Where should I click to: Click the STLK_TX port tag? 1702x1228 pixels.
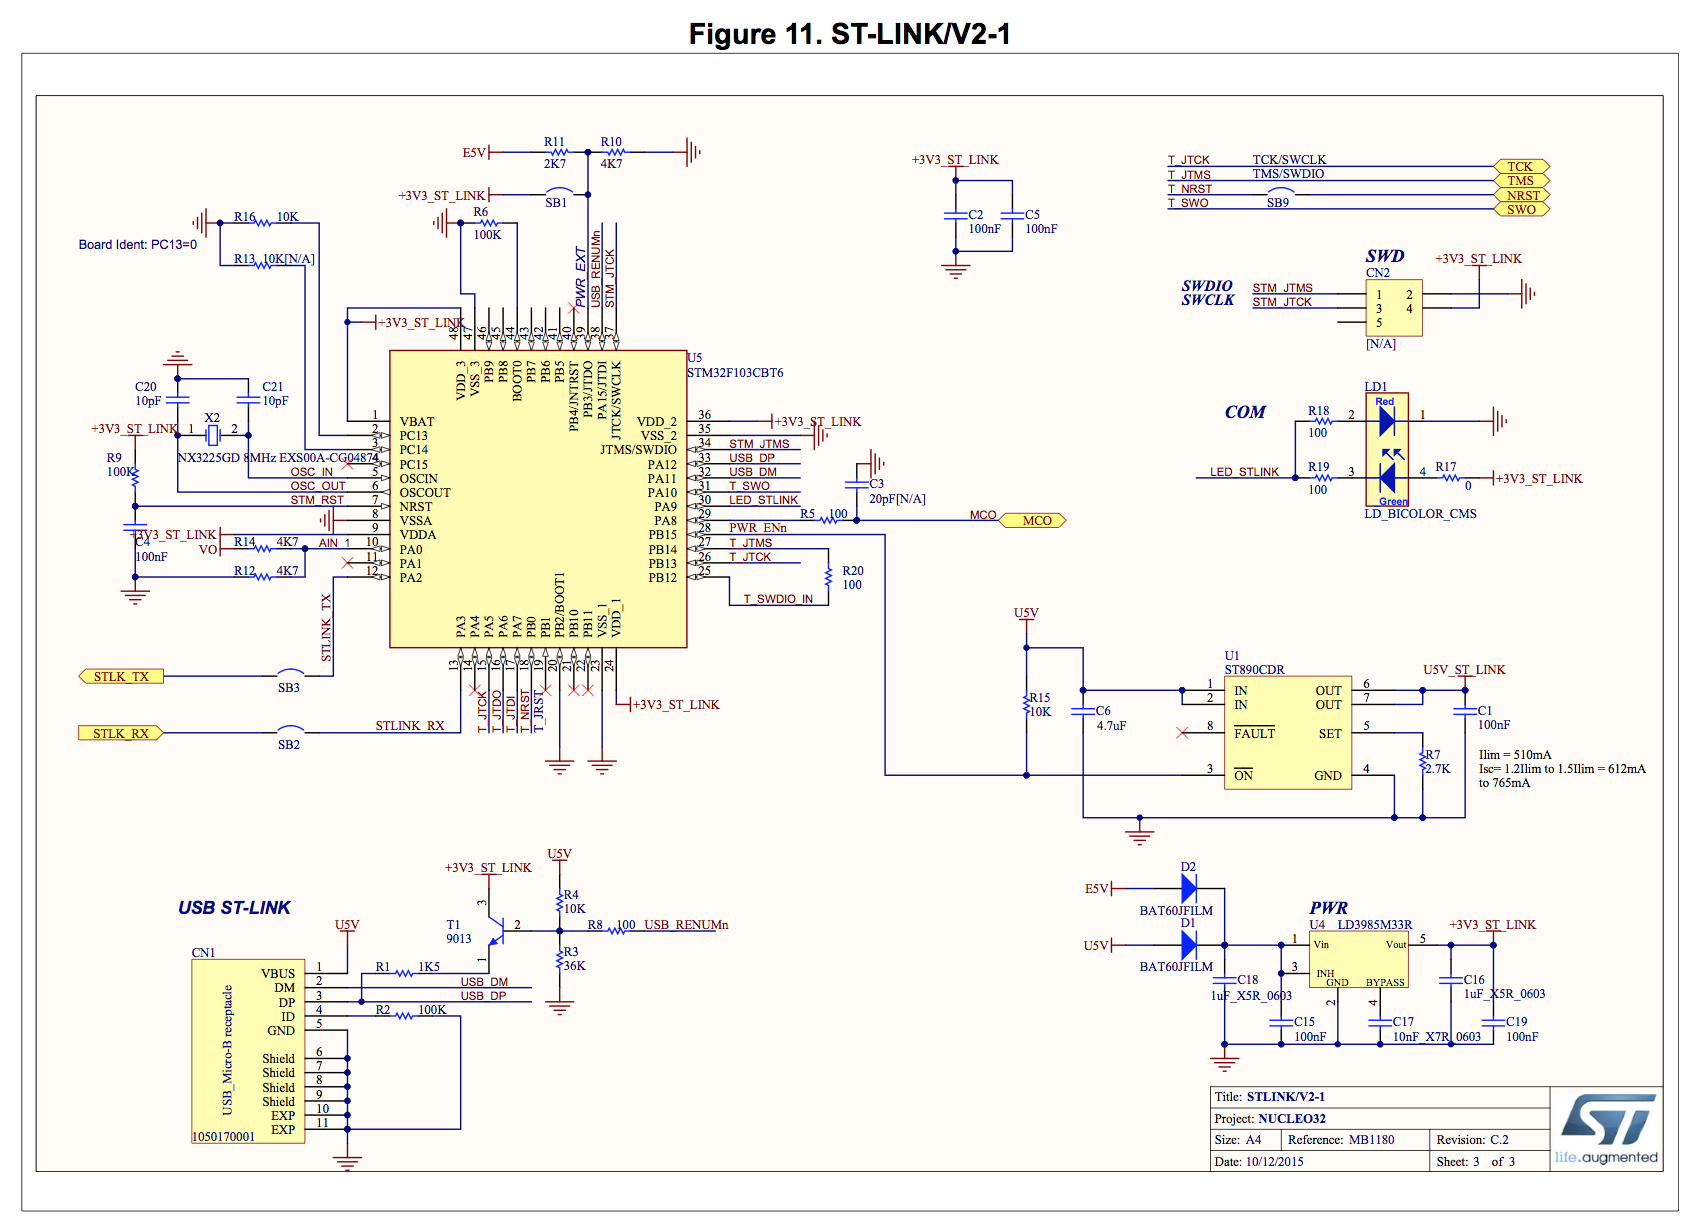tap(121, 677)
